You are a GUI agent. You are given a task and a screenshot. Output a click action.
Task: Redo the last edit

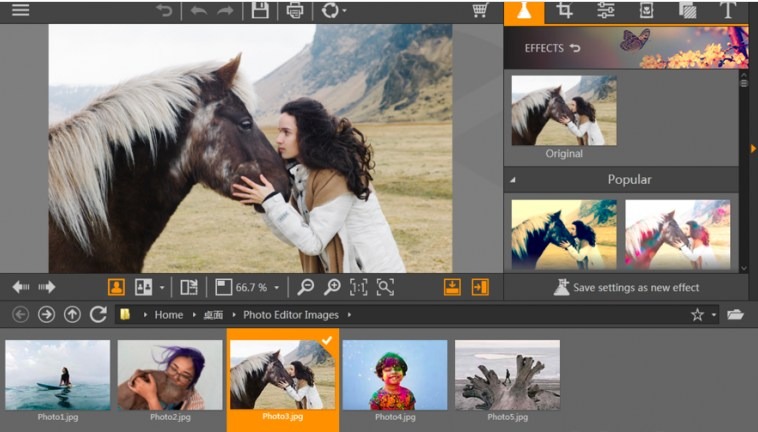point(225,10)
